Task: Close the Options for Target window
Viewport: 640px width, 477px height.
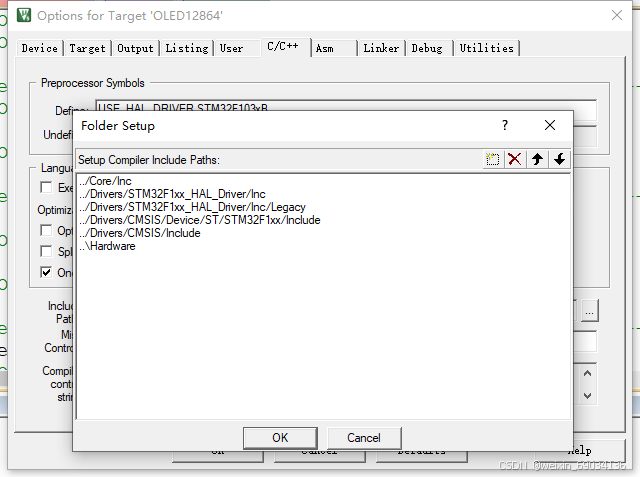Action: point(617,16)
